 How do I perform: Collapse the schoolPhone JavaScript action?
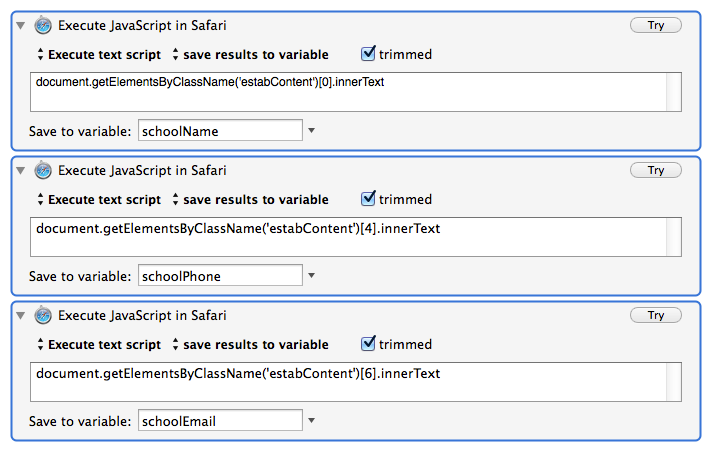pyautogui.click(x=20, y=170)
